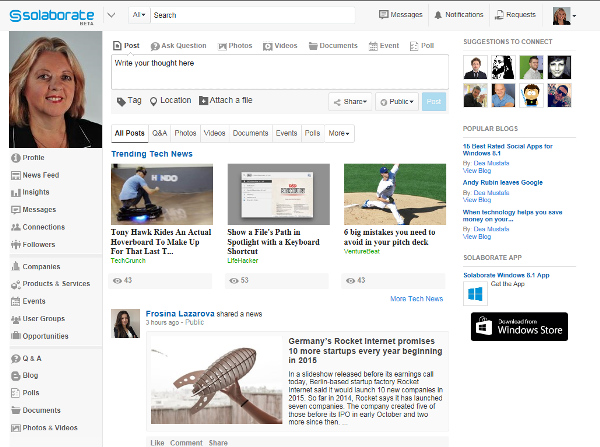Viewport: 600px width, 447px height.
Task: Open the Tony Hawk hoverboard news thumbnail
Action: coord(159,194)
